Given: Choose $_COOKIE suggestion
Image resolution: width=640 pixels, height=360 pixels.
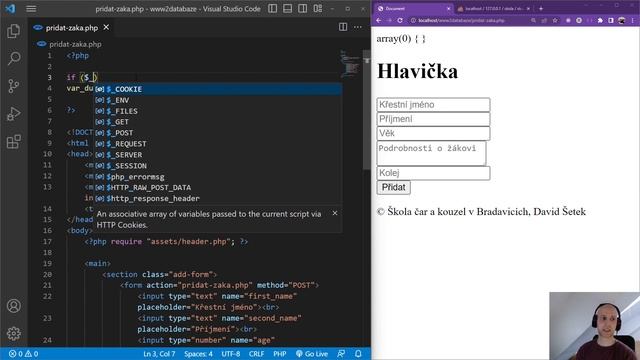Looking at the screenshot, I should (x=218, y=89).
